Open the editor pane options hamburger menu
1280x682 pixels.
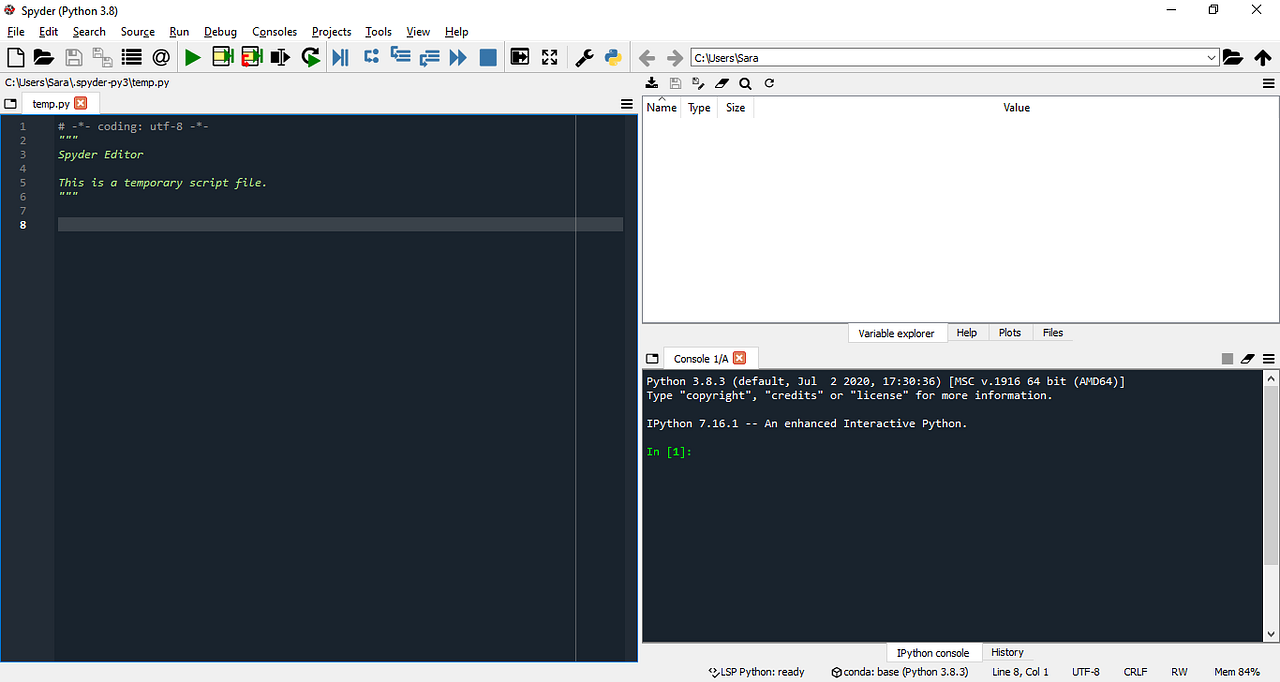[x=627, y=103]
